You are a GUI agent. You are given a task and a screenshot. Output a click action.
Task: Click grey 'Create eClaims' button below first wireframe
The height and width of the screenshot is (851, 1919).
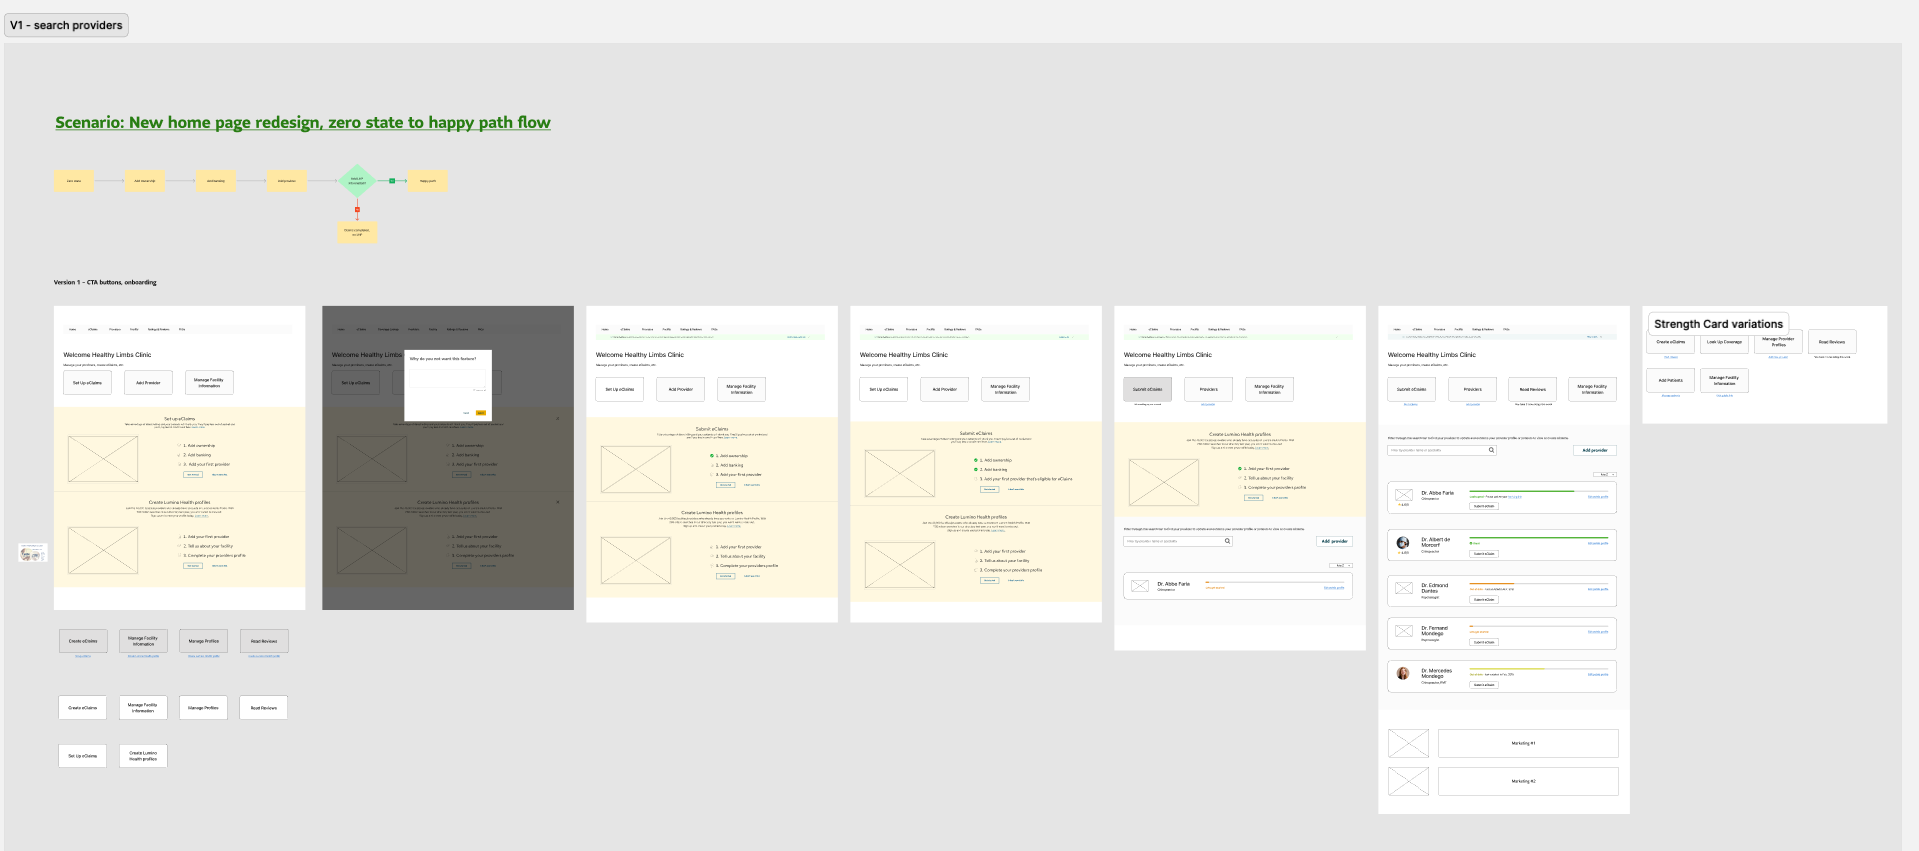pyautogui.click(x=83, y=641)
